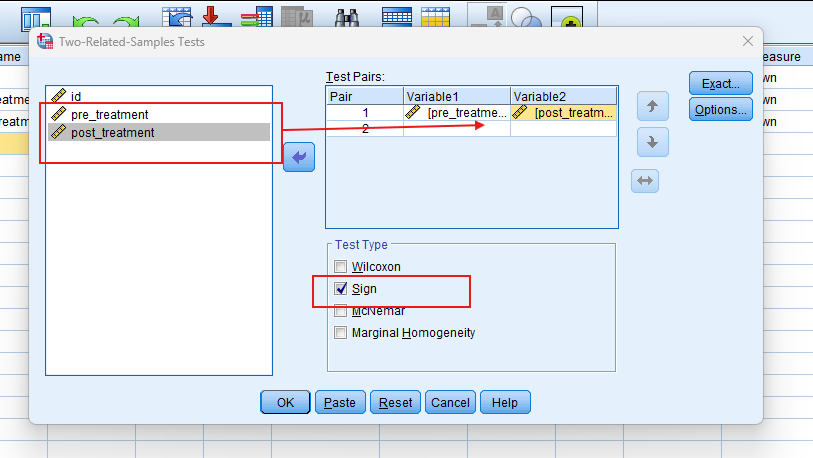Open the Options... dialog

click(x=720, y=109)
